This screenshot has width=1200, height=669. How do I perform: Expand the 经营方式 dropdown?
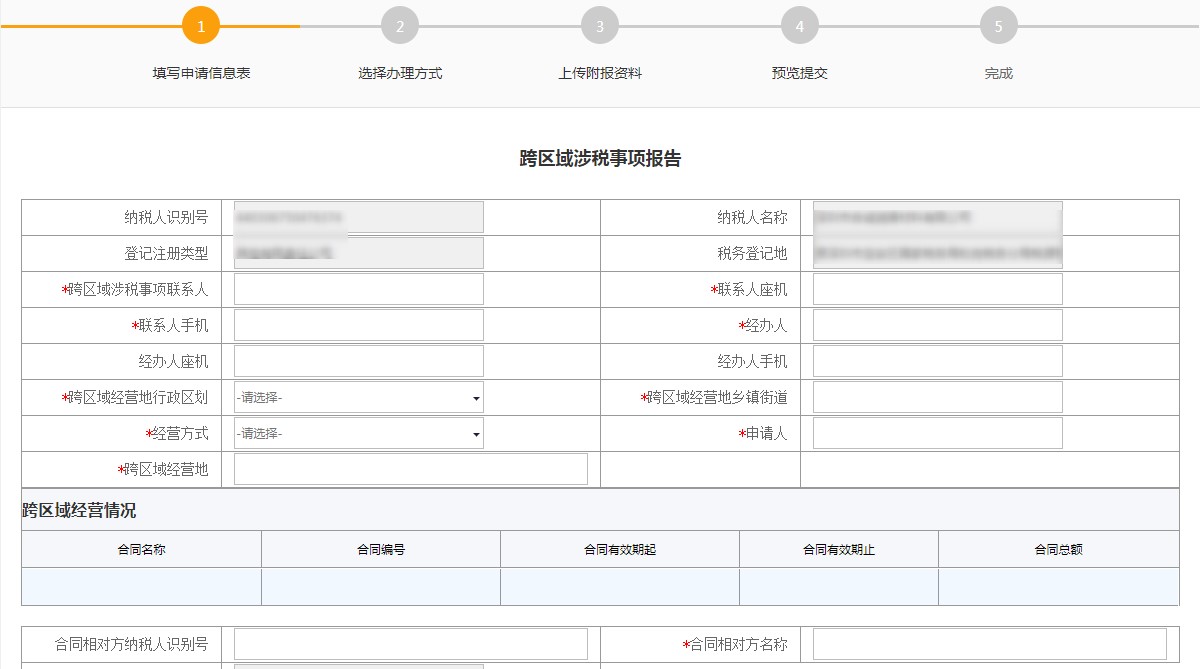(x=358, y=433)
